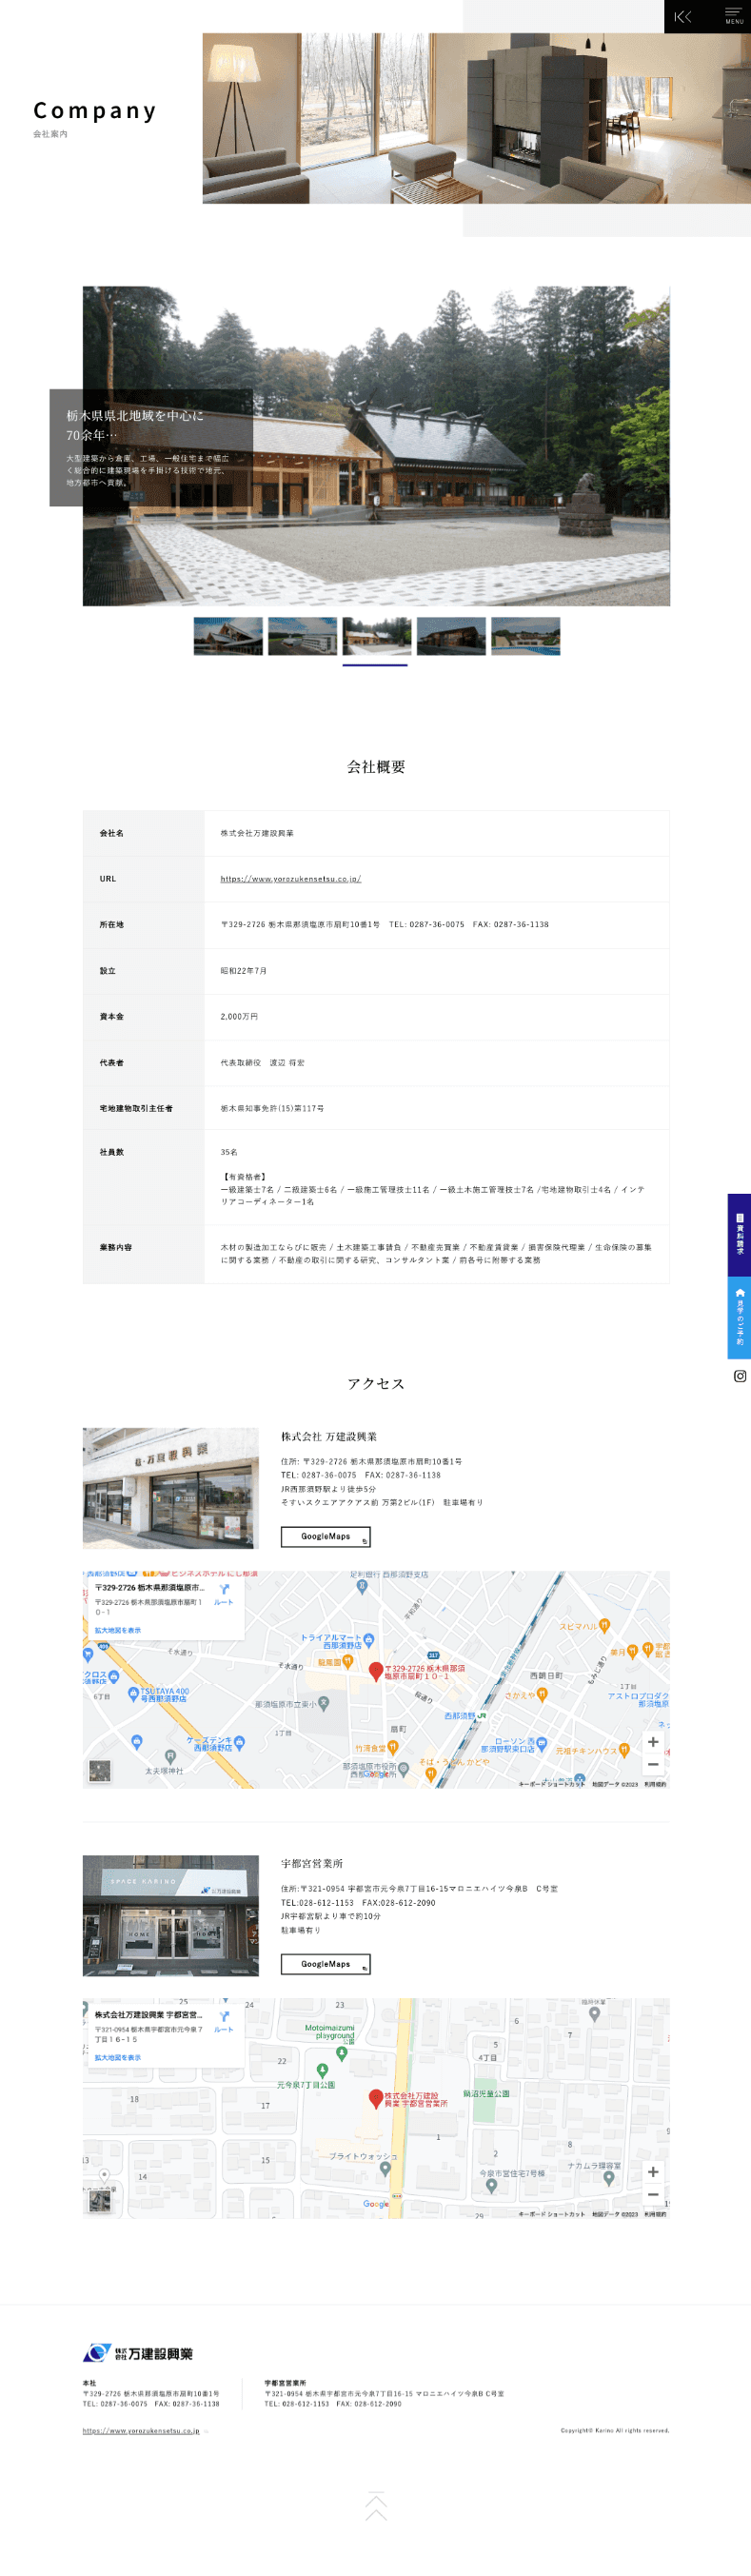Open footer yorozukensetsu.co.jp link
The width and height of the screenshot is (751, 2576).
(x=141, y=2430)
